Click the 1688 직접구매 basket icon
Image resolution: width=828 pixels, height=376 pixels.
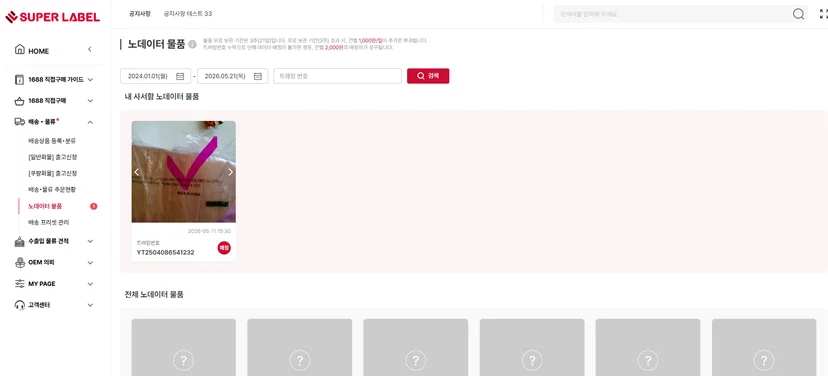click(20, 101)
